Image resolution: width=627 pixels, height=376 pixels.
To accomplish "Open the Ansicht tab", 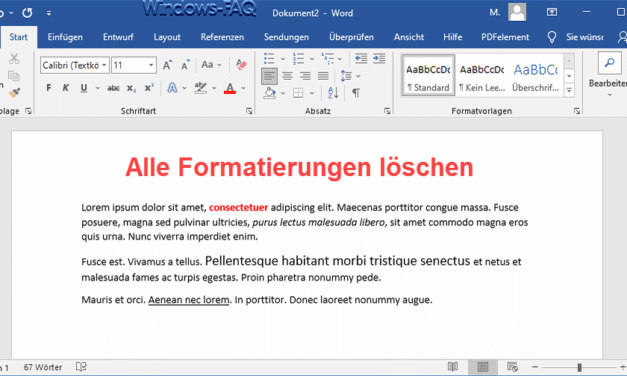I will pos(409,37).
